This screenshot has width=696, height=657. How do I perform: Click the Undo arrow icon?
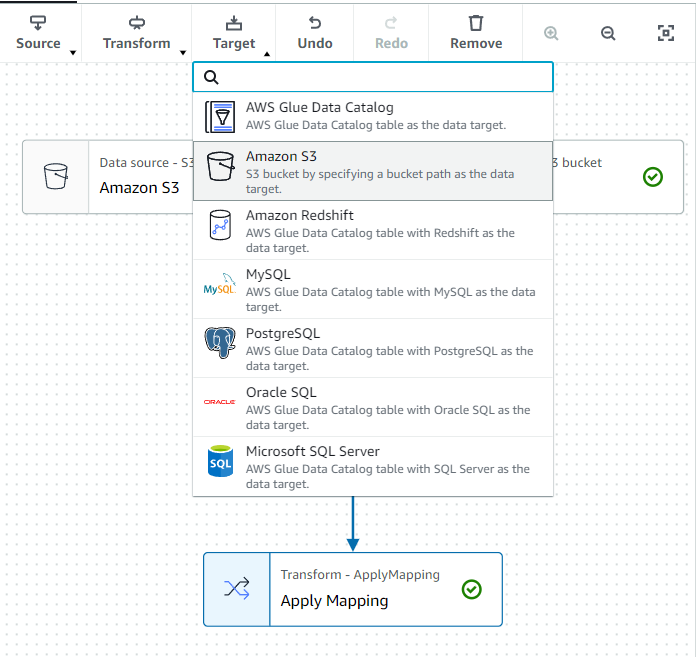(x=315, y=22)
